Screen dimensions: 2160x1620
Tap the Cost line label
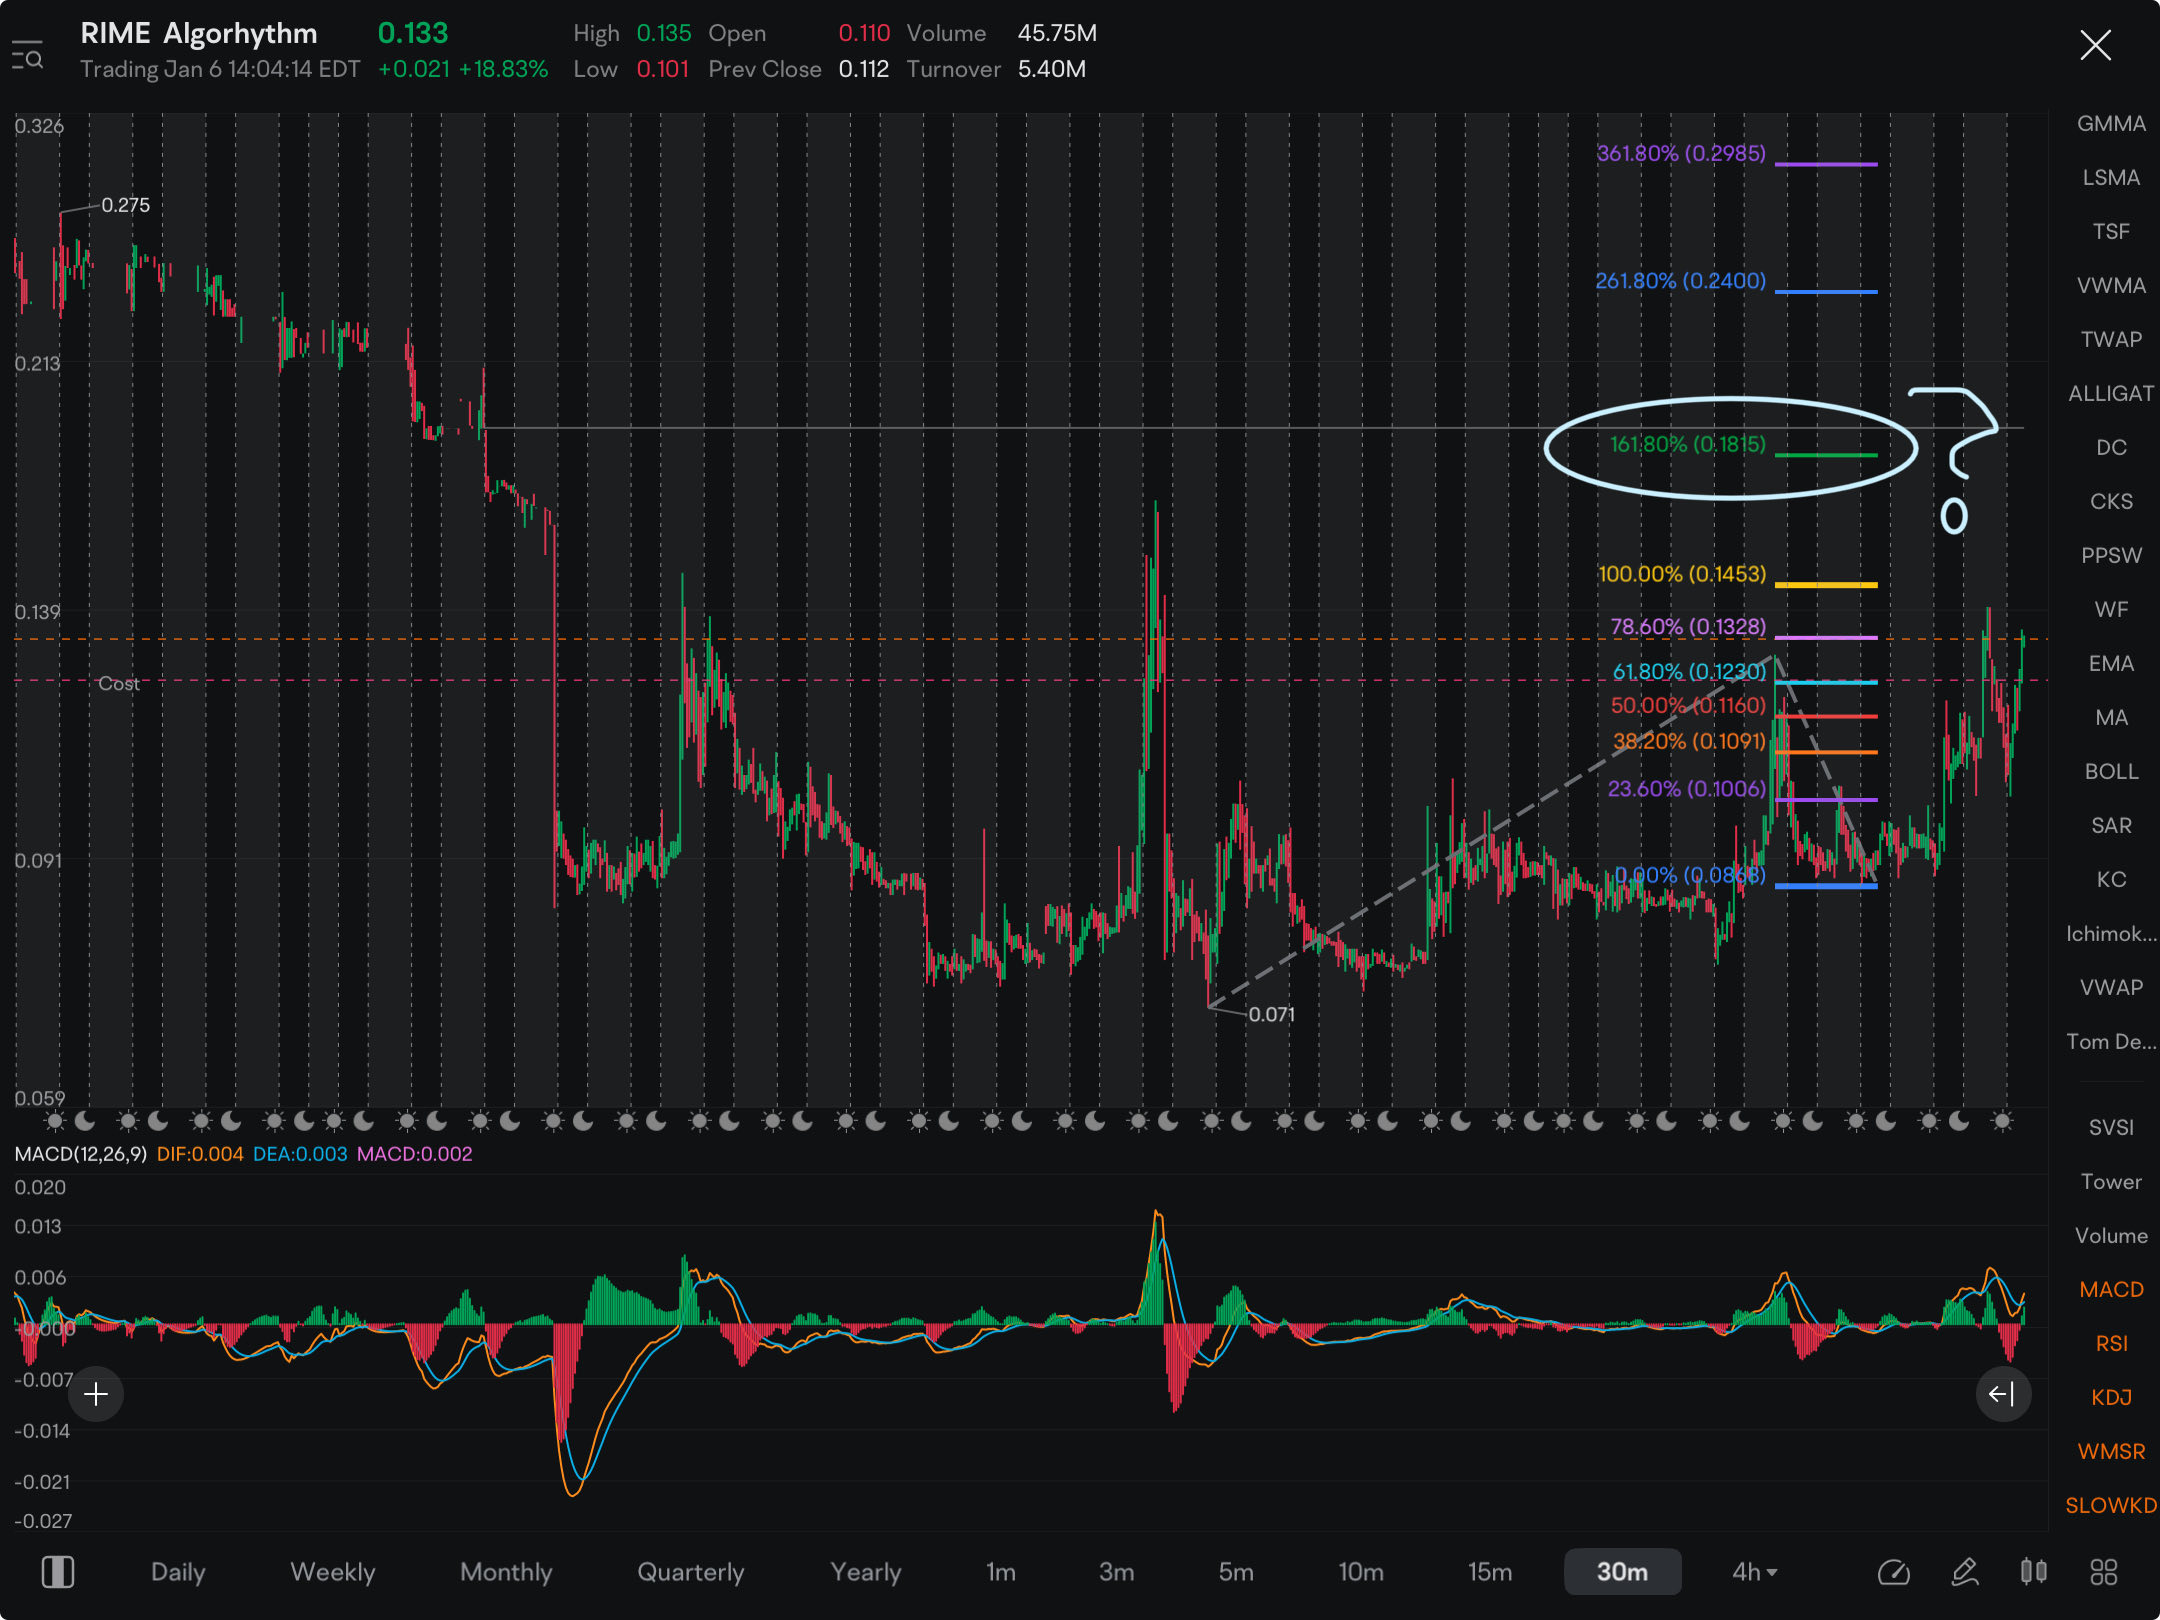[118, 683]
